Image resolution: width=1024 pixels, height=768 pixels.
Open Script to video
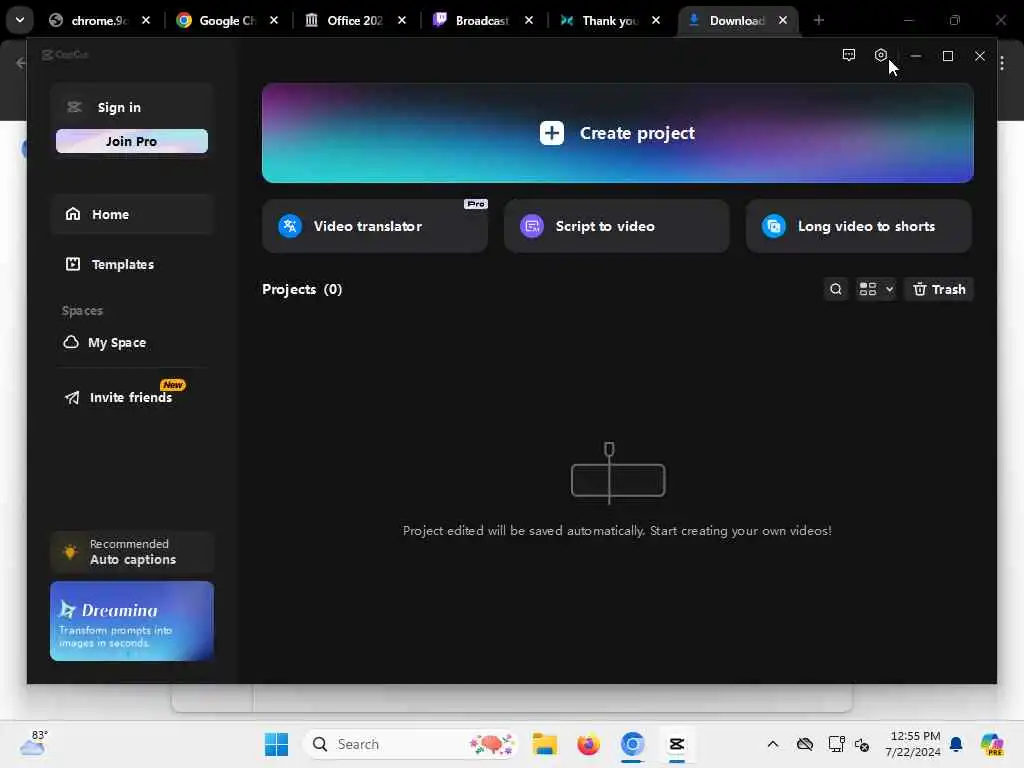pyautogui.click(x=616, y=226)
